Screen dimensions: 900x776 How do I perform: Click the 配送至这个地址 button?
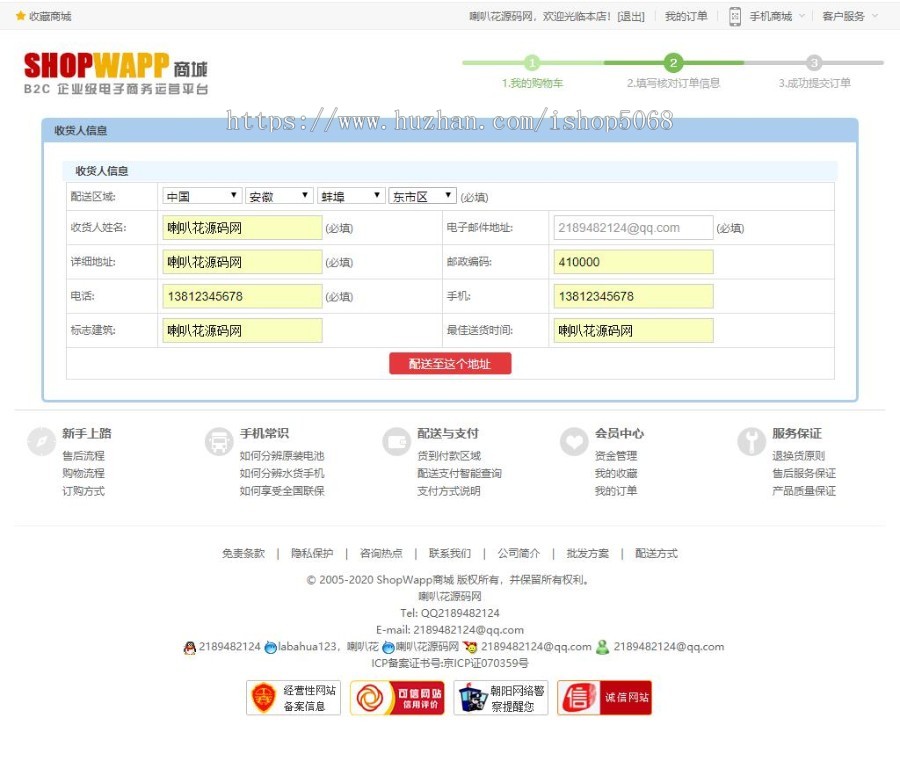coord(450,363)
